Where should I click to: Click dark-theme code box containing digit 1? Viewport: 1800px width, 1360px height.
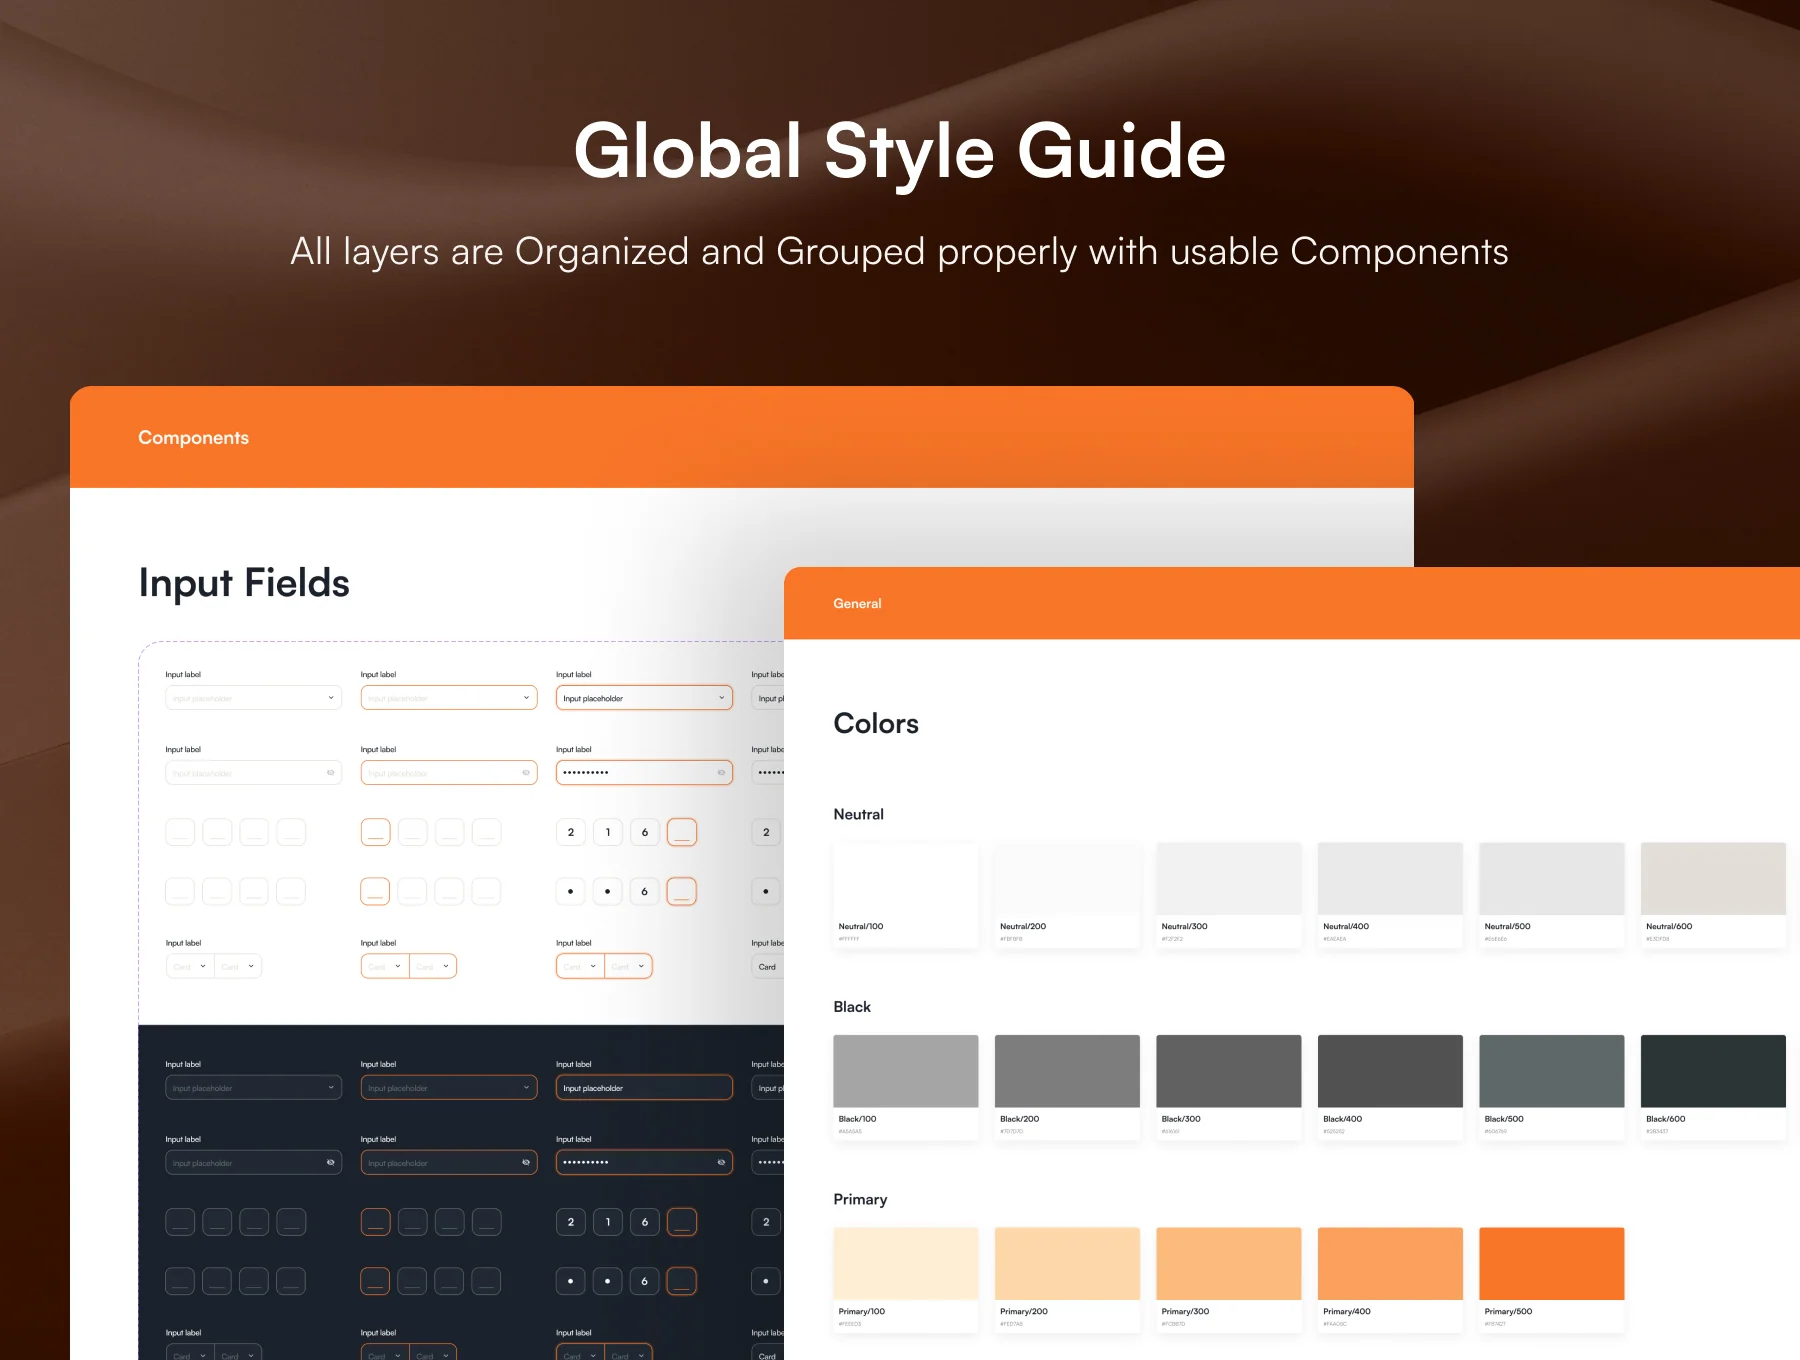coord(608,1222)
